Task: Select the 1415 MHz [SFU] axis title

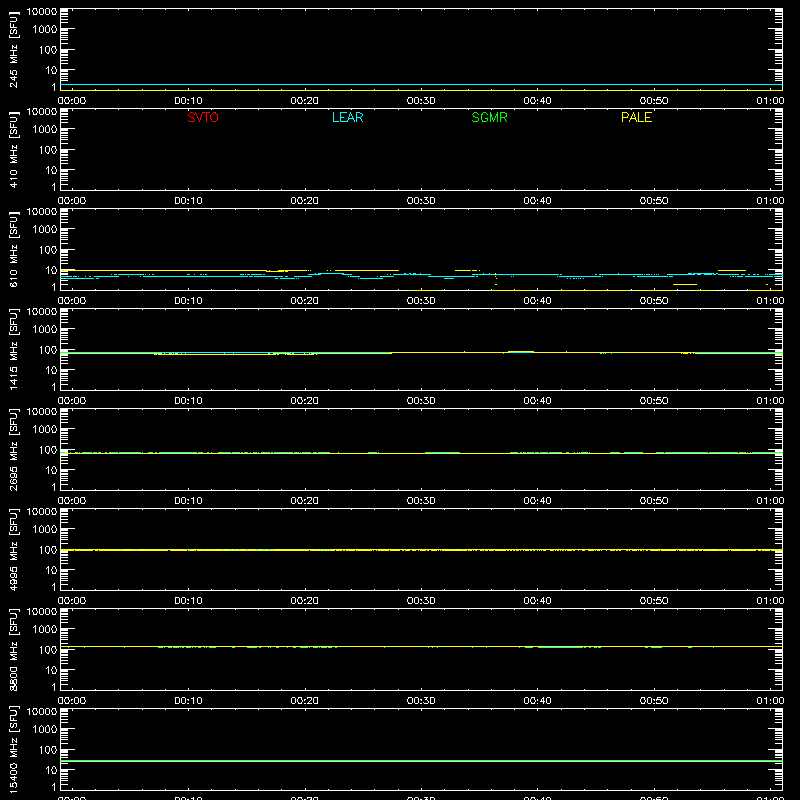Action: click(13, 349)
